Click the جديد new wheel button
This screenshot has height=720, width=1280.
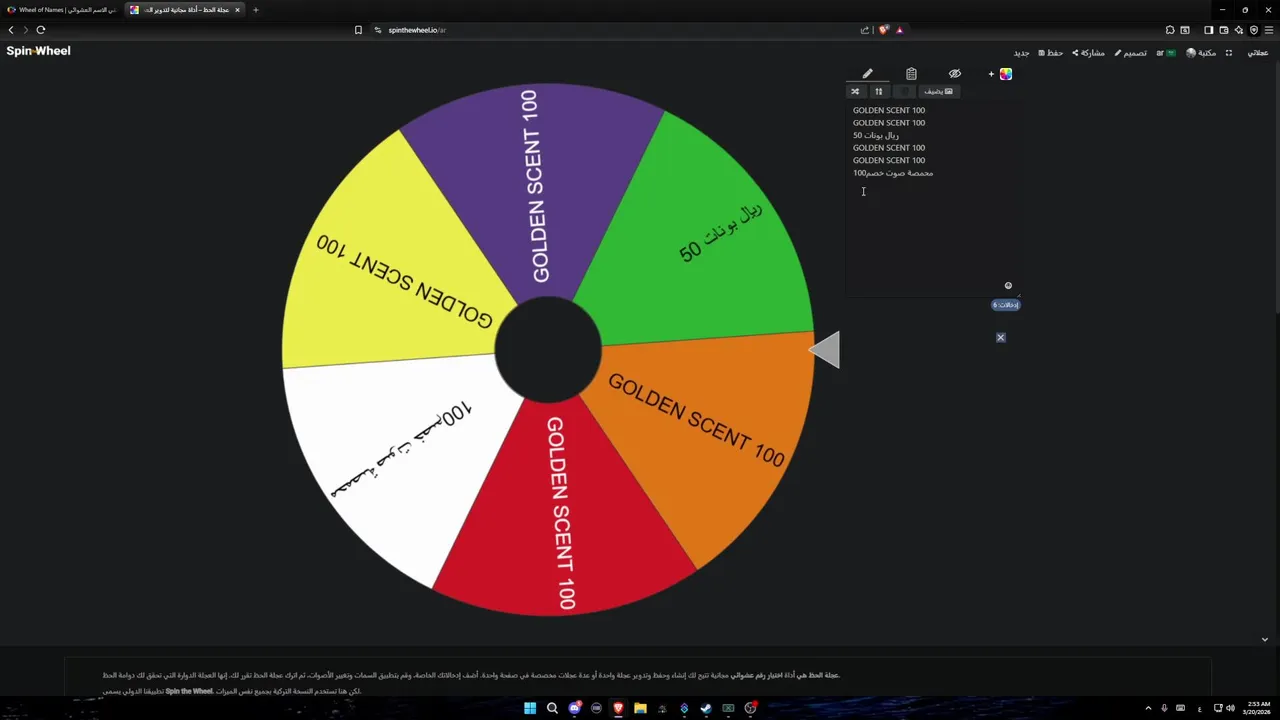click(x=1021, y=53)
